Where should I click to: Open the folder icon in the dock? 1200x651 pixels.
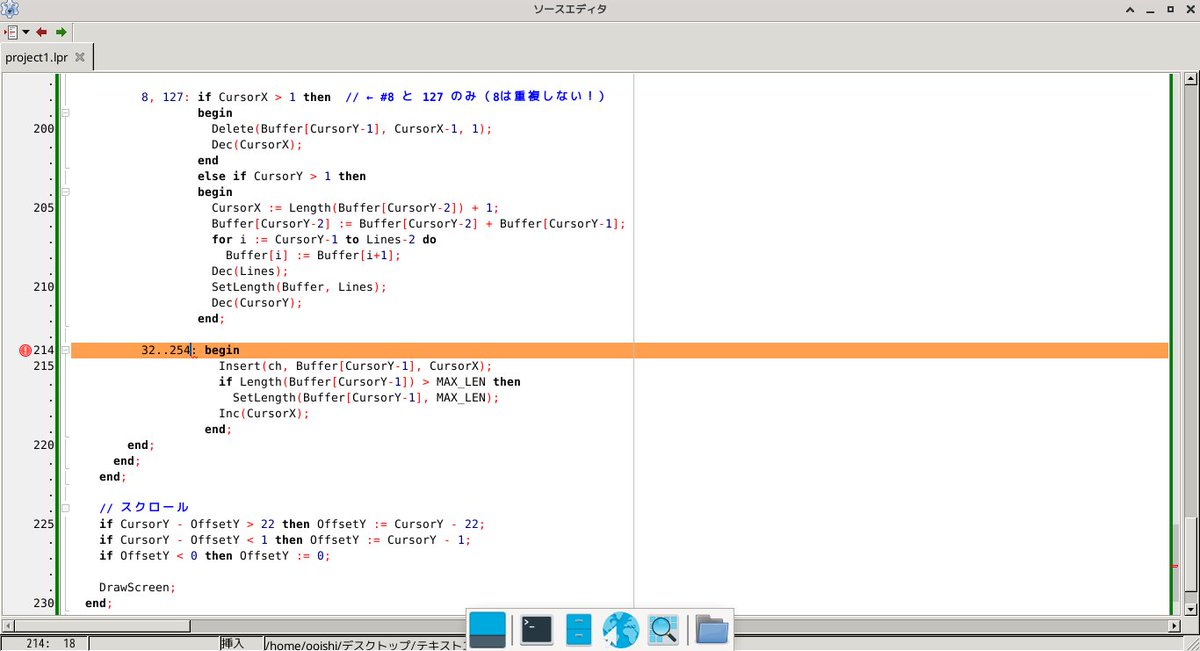711,629
